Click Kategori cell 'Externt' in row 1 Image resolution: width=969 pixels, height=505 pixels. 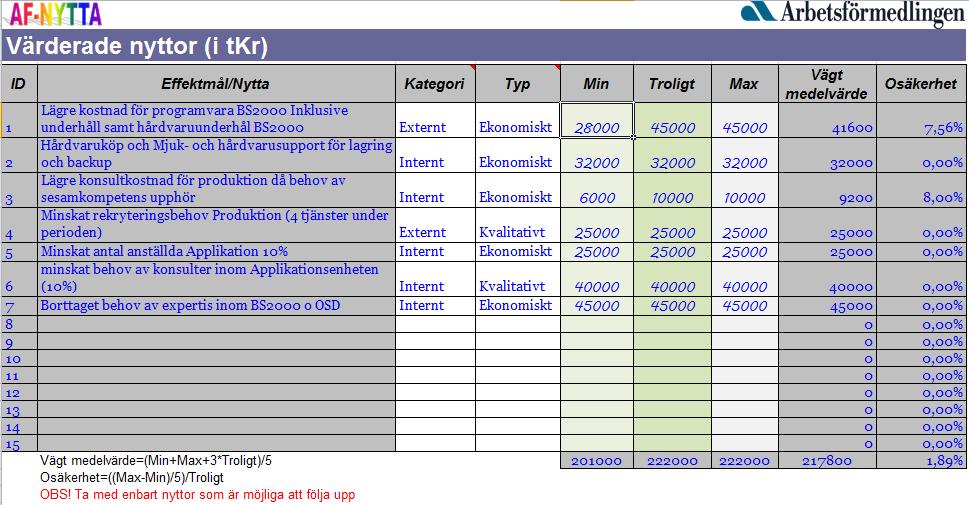coord(435,120)
